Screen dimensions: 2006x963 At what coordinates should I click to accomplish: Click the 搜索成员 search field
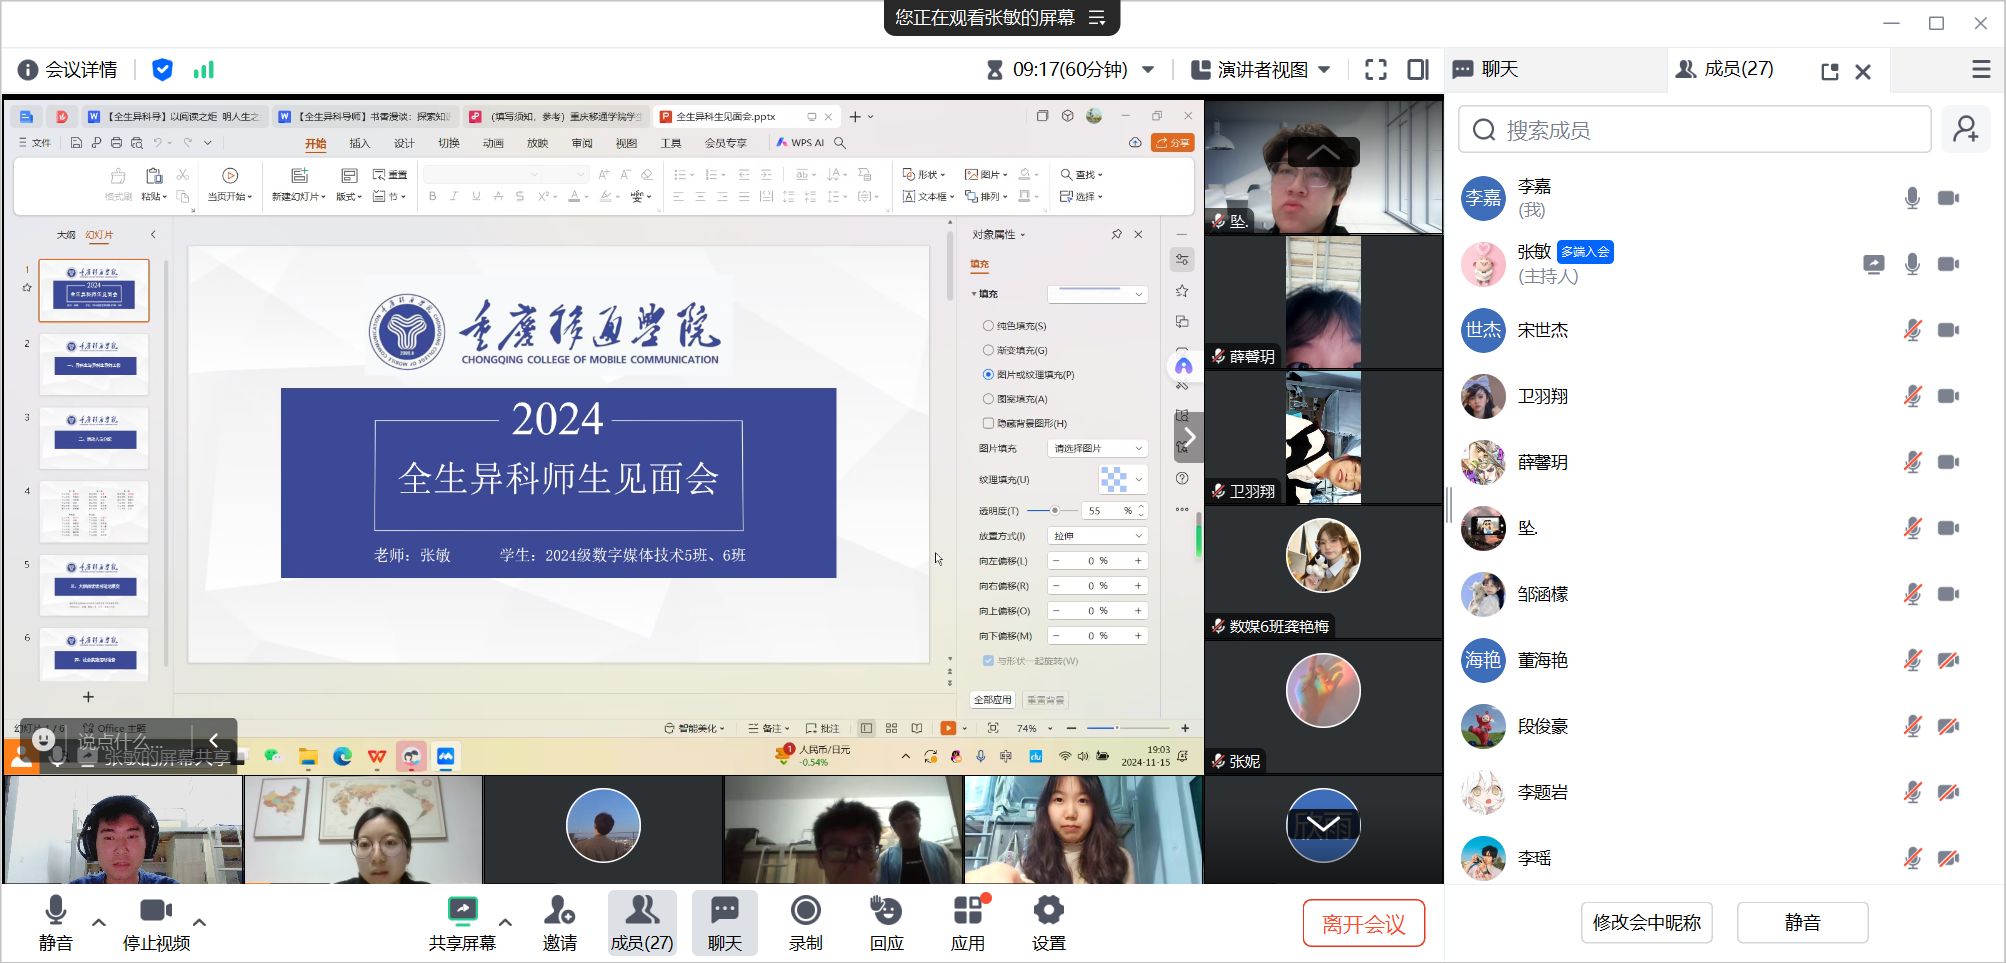pos(1694,130)
